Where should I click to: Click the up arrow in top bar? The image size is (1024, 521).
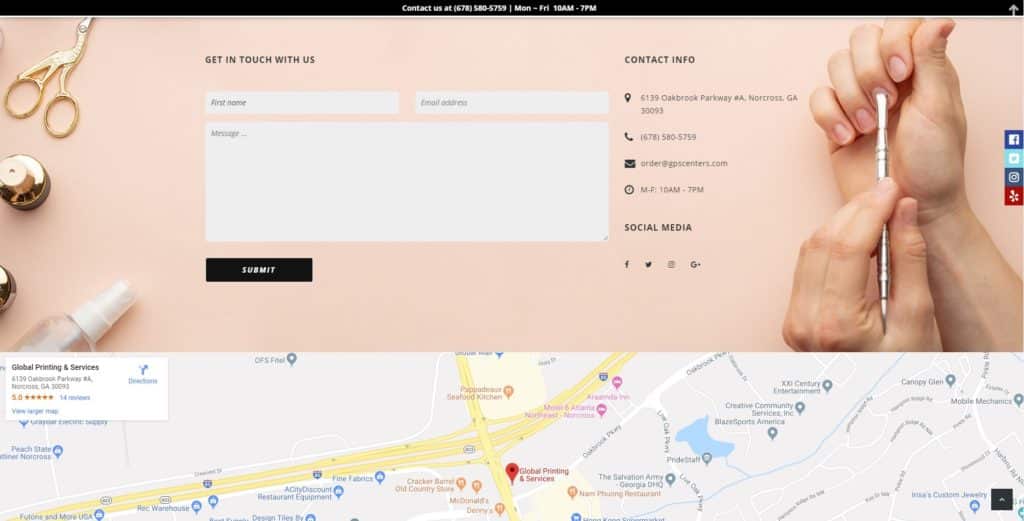1014,9
